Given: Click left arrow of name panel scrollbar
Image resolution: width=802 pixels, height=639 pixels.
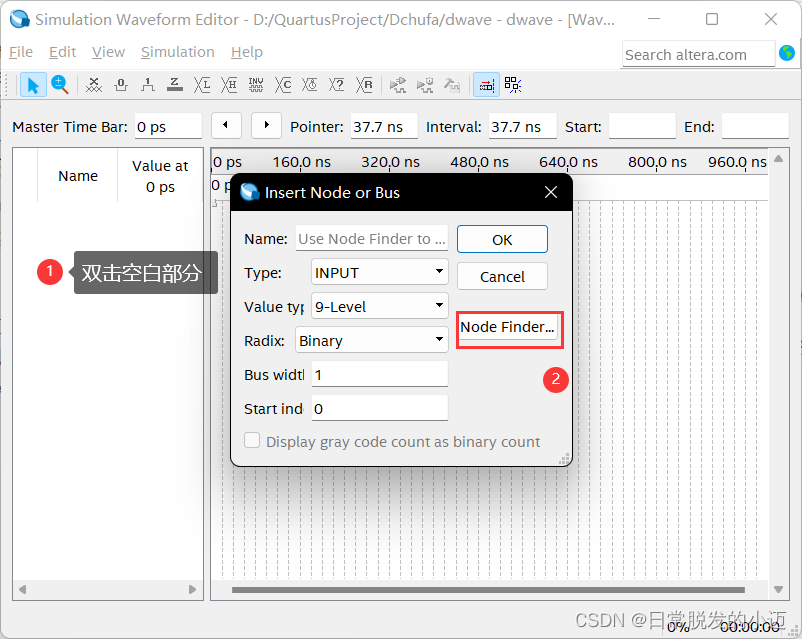Looking at the screenshot, I should [x=22, y=589].
